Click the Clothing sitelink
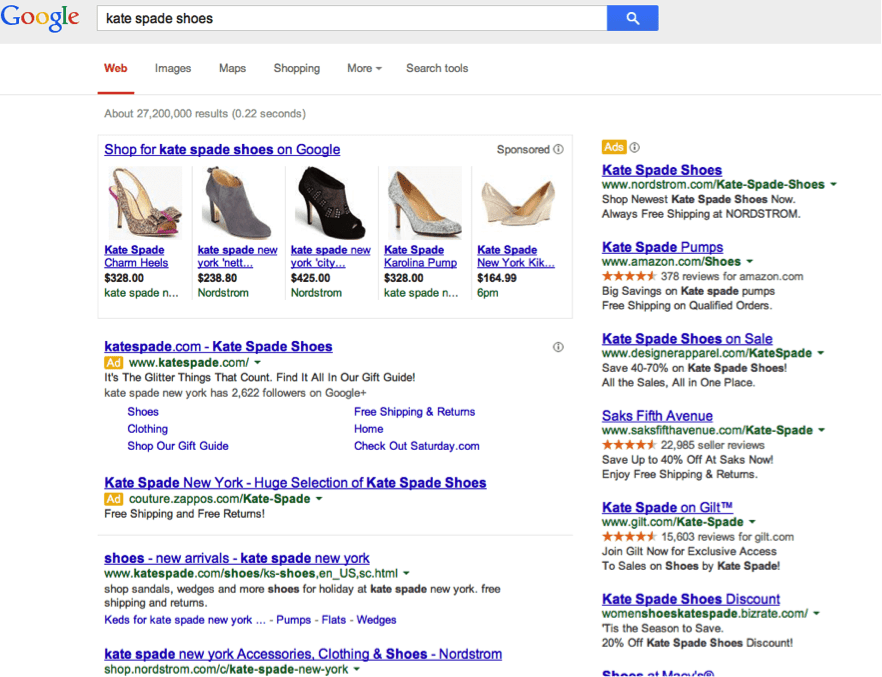The image size is (882, 677). click(147, 428)
